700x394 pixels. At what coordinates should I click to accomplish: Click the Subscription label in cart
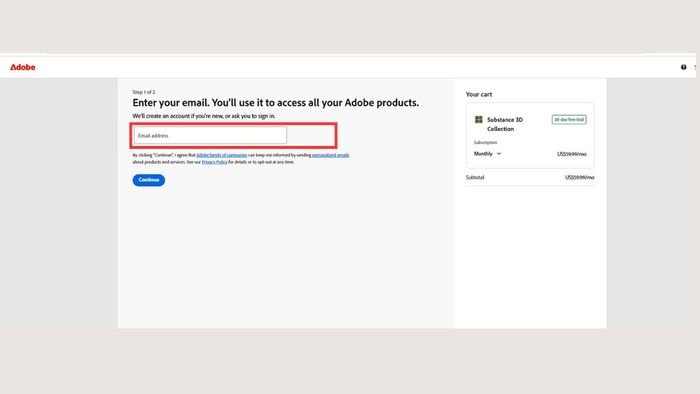[485, 142]
